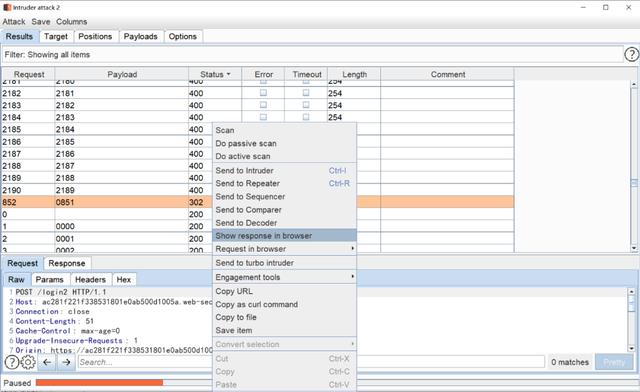Click the Burp Intruder attack window icon
The height and width of the screenshot is (392, 640).
click(7, 7)
